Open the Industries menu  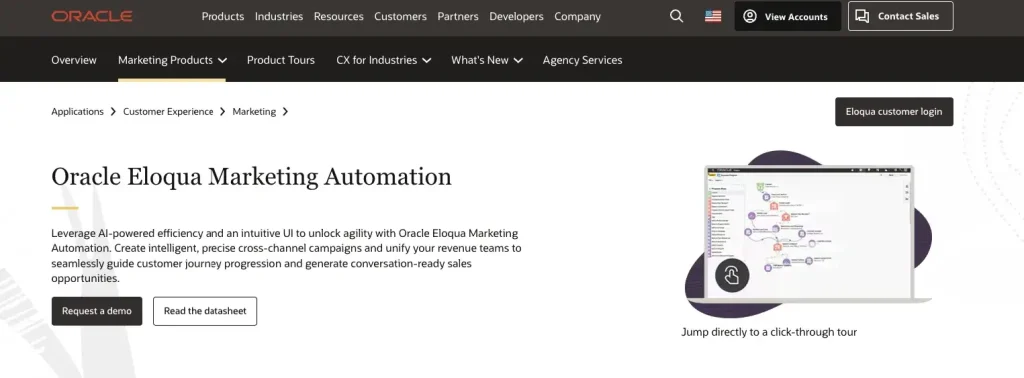point(279,16)
